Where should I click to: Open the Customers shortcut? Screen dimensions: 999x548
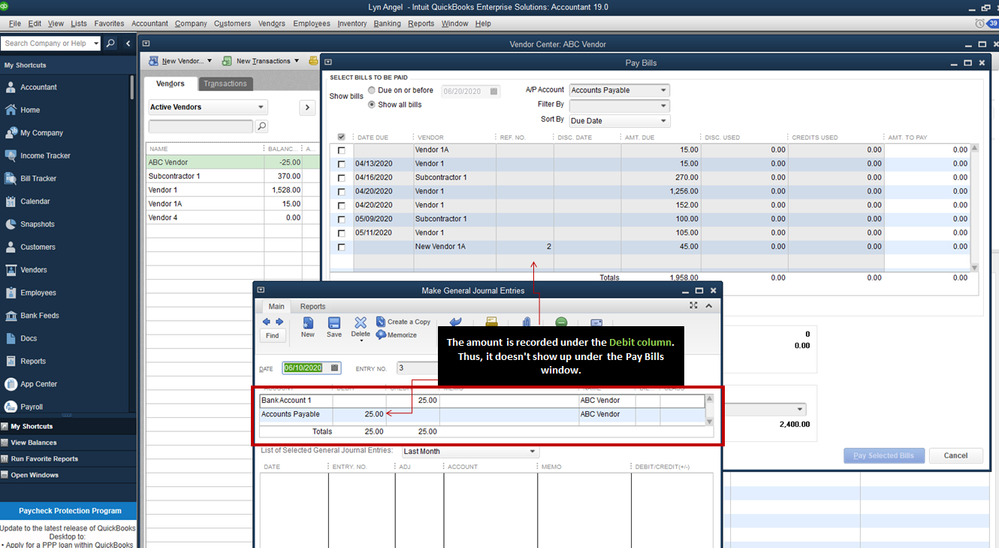[38, 247]
